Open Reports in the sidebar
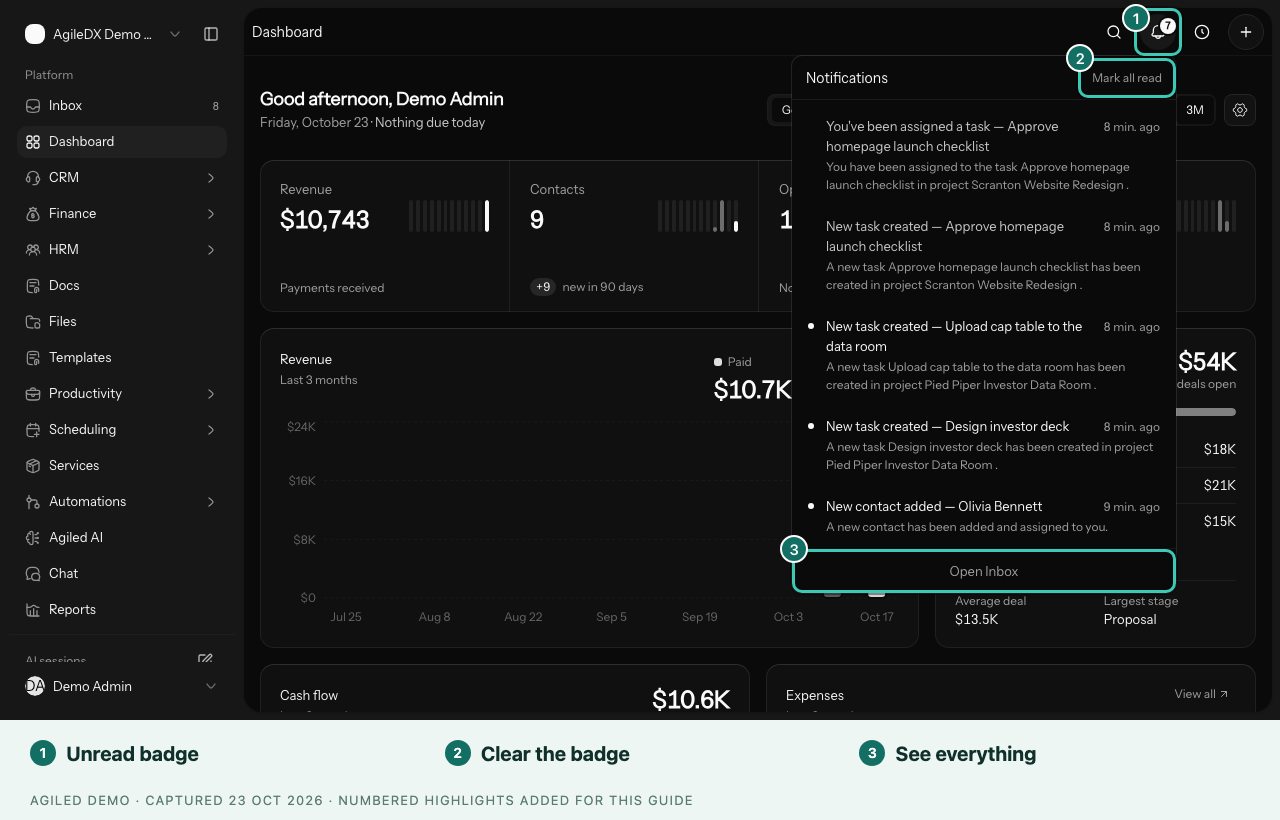 coord(122,610)
